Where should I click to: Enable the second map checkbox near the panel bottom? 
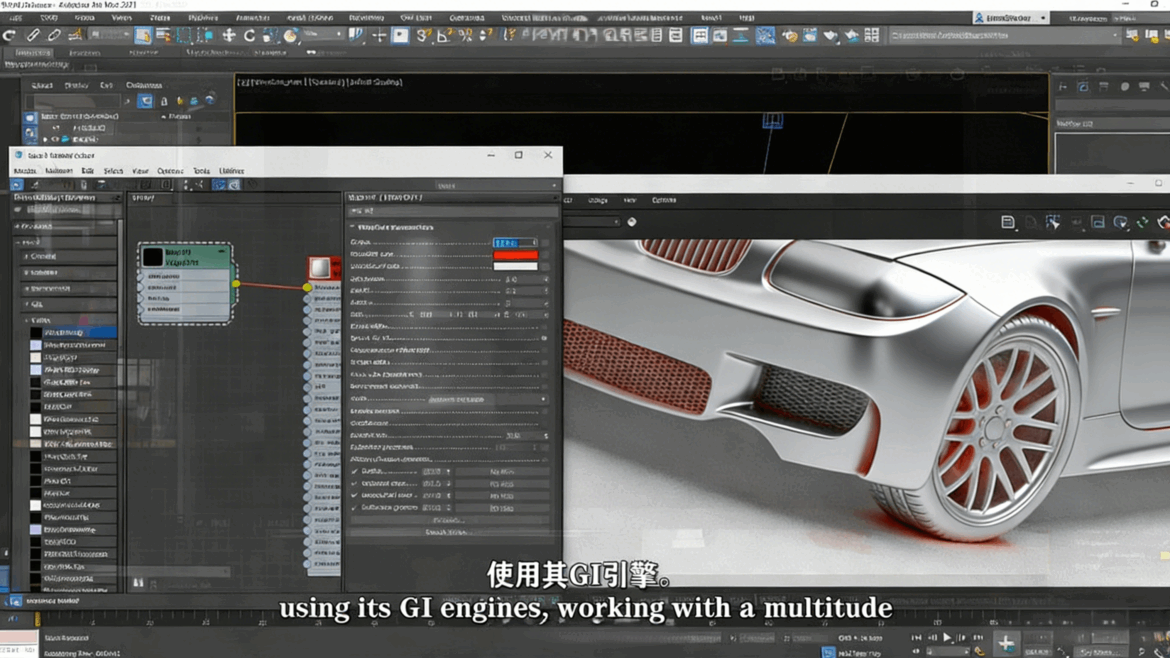click(354, 483)
